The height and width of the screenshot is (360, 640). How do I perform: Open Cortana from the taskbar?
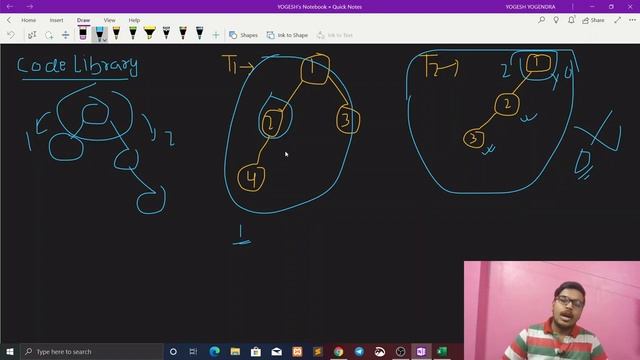pos(173,351)
